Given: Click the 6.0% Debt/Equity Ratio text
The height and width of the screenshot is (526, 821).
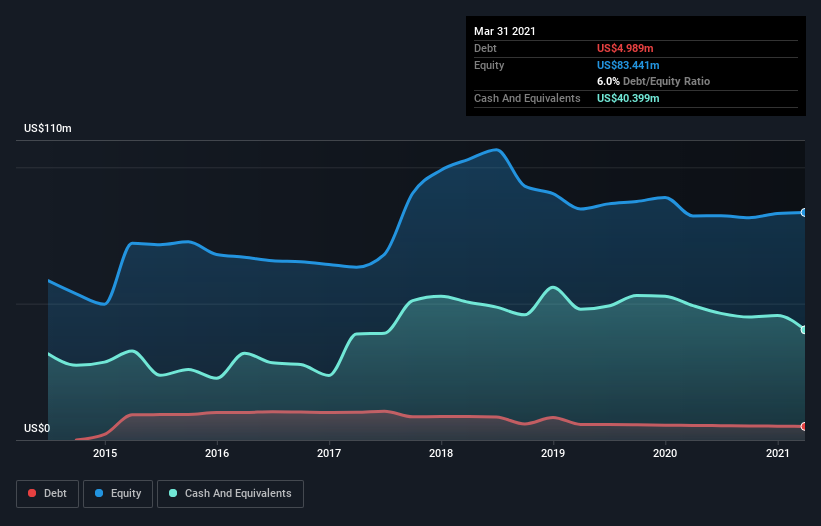Looking at the screenshot, I should pyautogui.click(x=653, y=82).
